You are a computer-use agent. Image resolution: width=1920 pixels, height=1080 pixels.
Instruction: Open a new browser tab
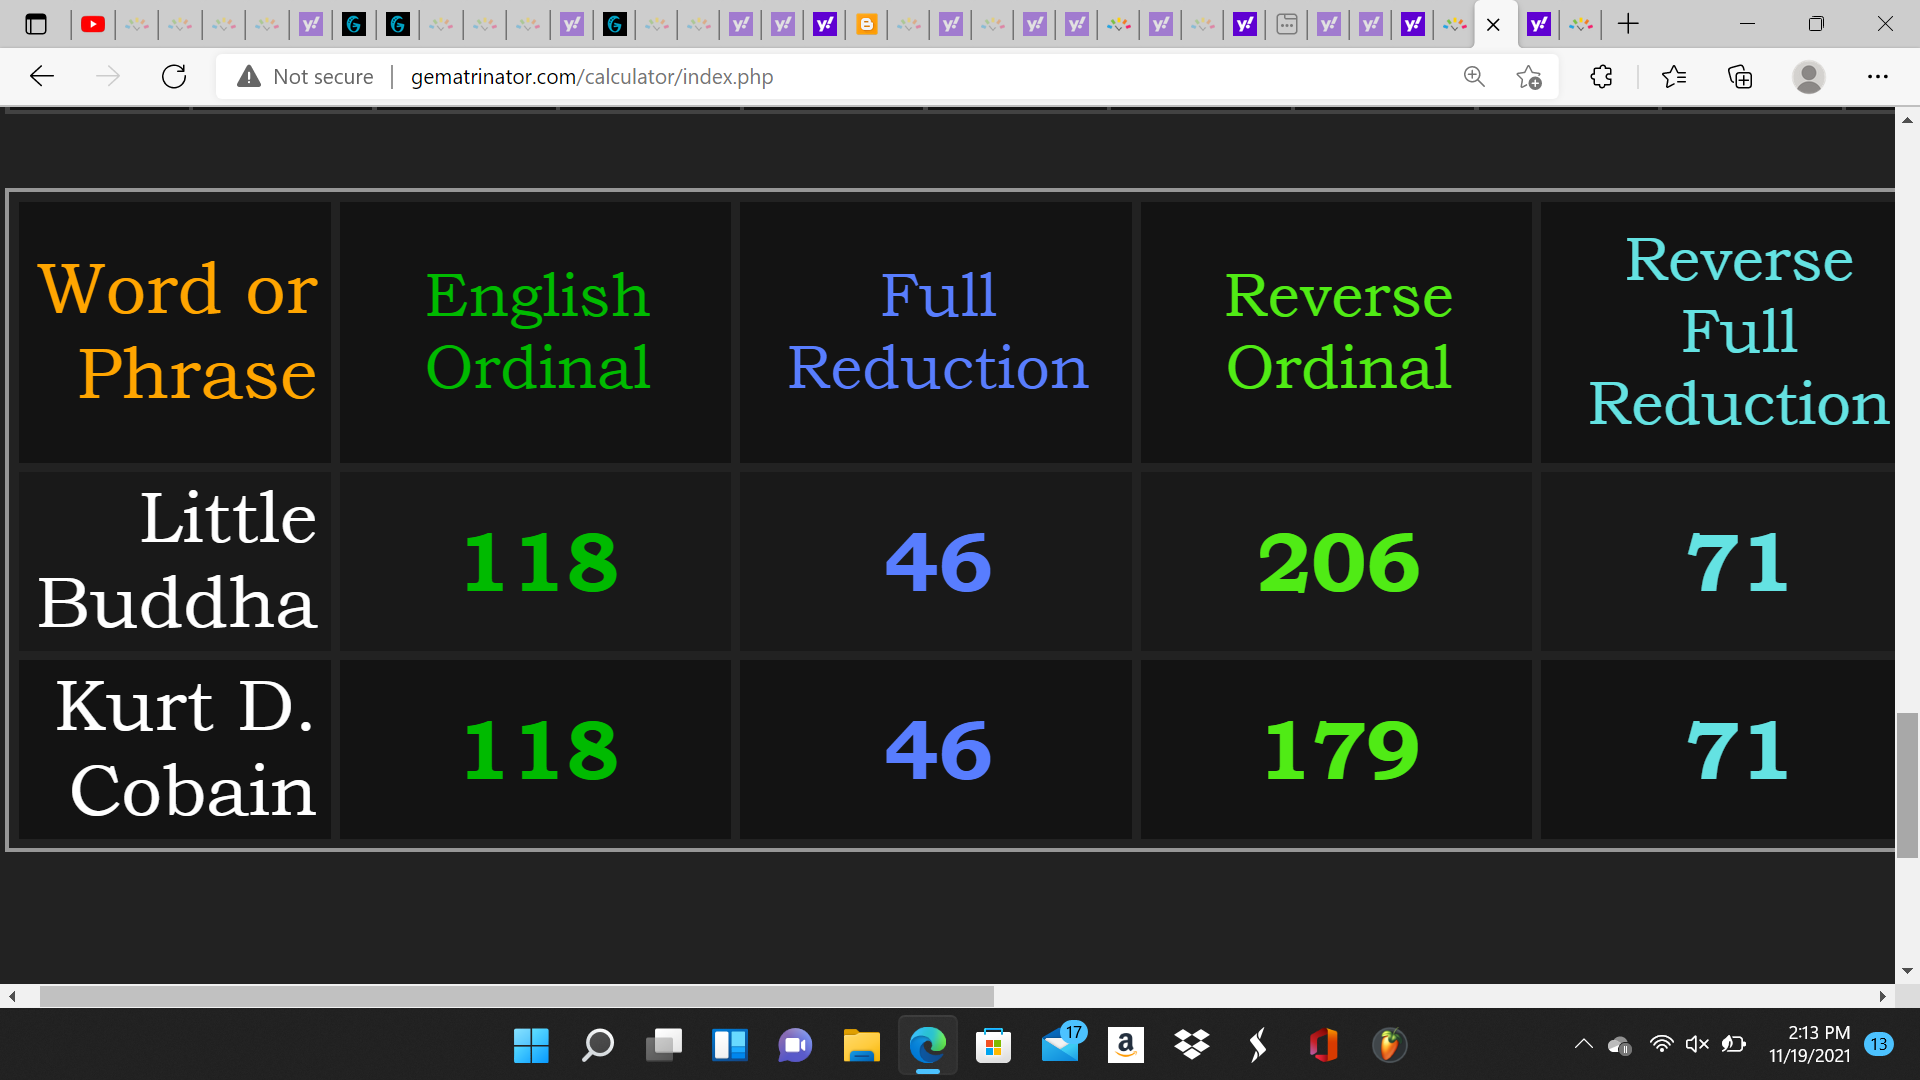coord(1628,24)
